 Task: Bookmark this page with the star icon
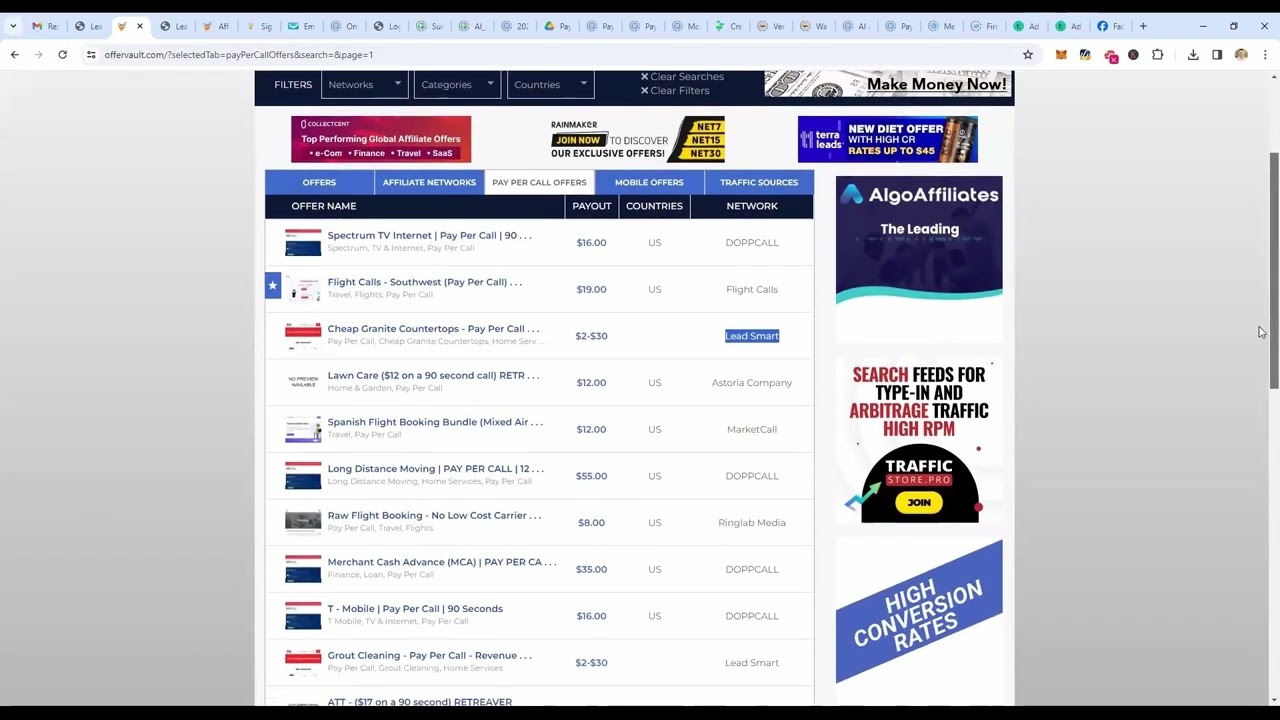(x=1027, y=55)
